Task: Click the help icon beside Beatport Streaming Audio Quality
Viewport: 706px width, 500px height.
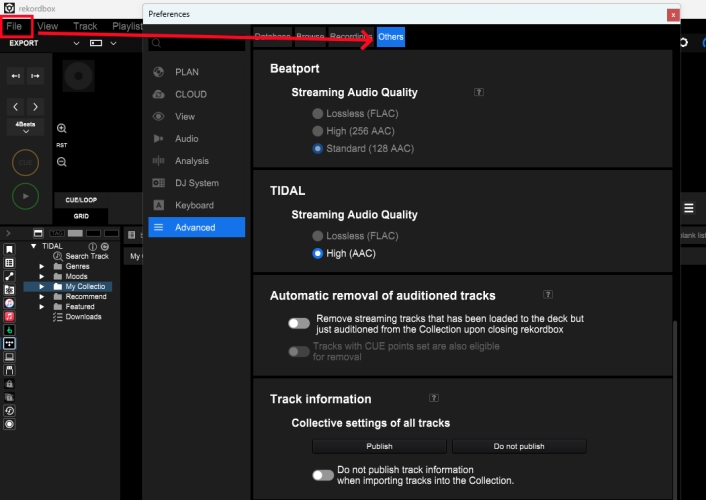Action: [479, 92]
